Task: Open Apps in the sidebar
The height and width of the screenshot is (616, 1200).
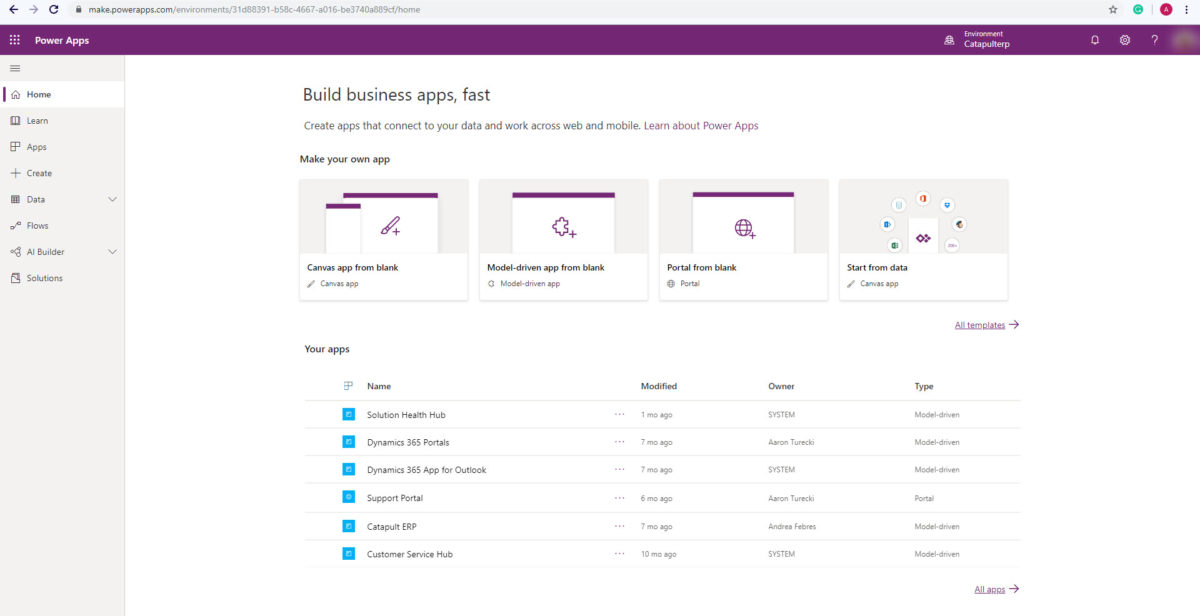Action: [x=62, y=147]
